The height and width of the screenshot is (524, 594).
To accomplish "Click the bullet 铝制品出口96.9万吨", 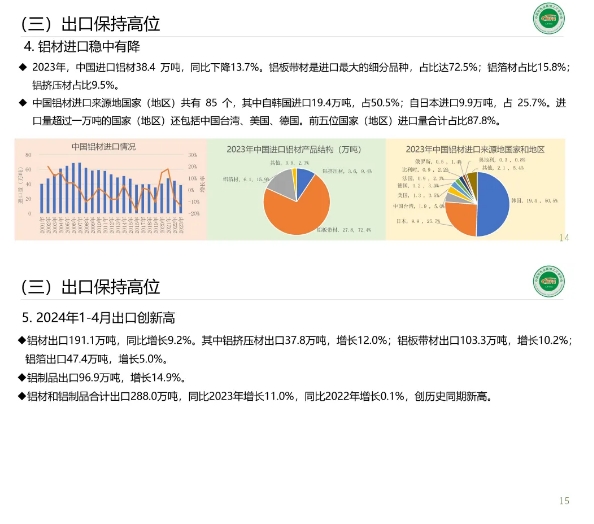I will pyautogui.click(x=102, y=377).
